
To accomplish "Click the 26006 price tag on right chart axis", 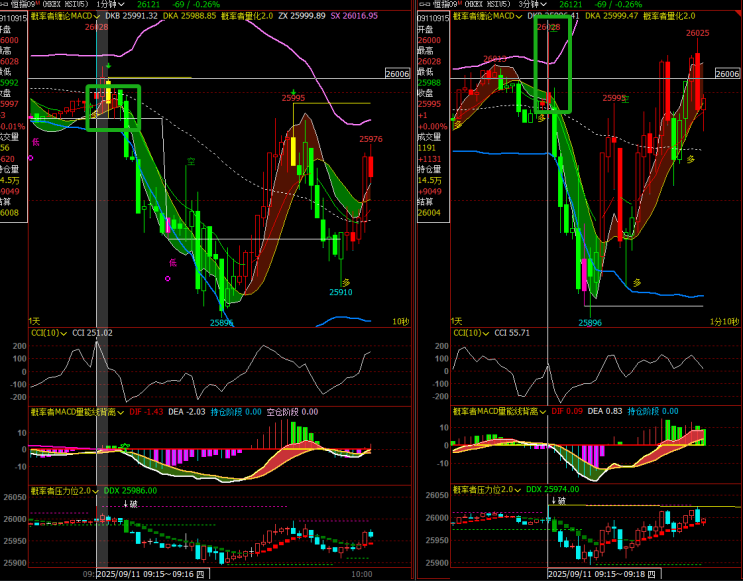I will (x=727, y=73).
